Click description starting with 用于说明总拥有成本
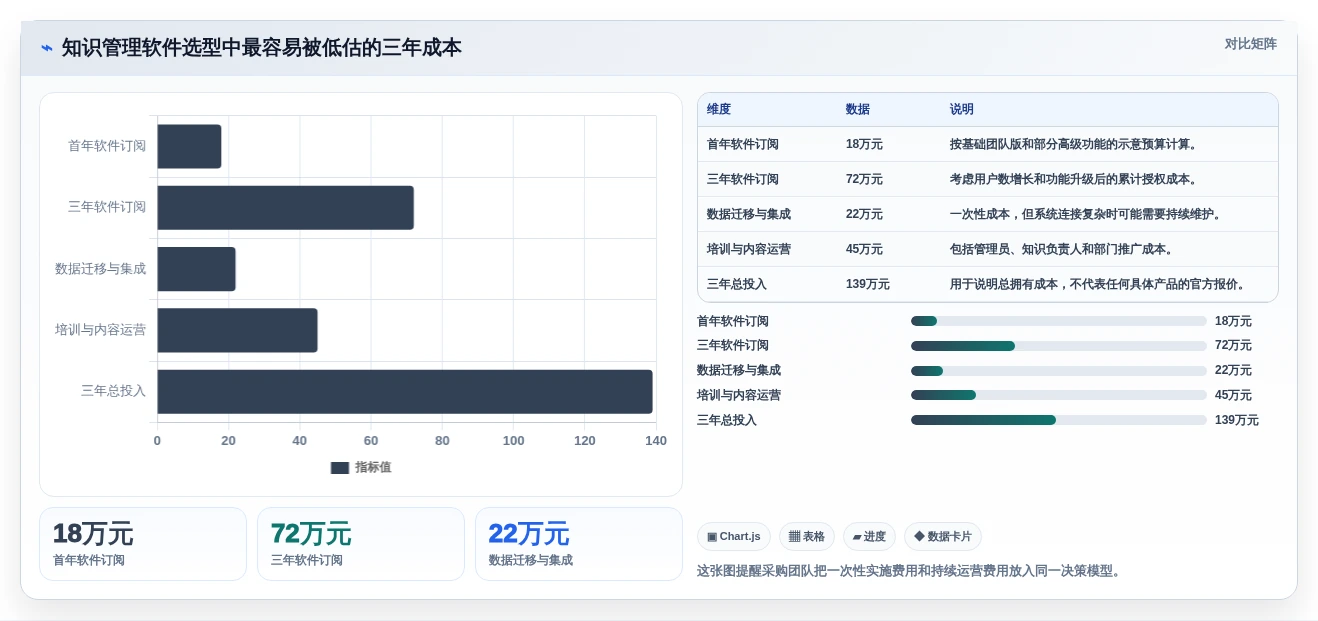The image size is (1318, 621). click(1100, 284)
